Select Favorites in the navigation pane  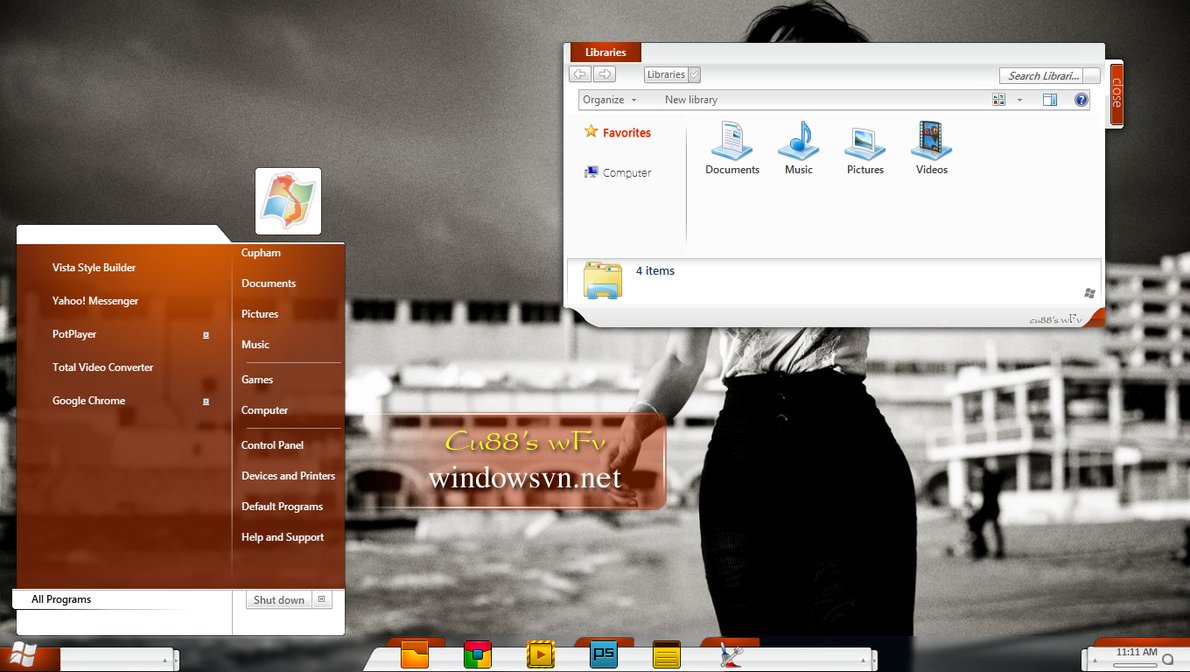click(x=626, y=133)
